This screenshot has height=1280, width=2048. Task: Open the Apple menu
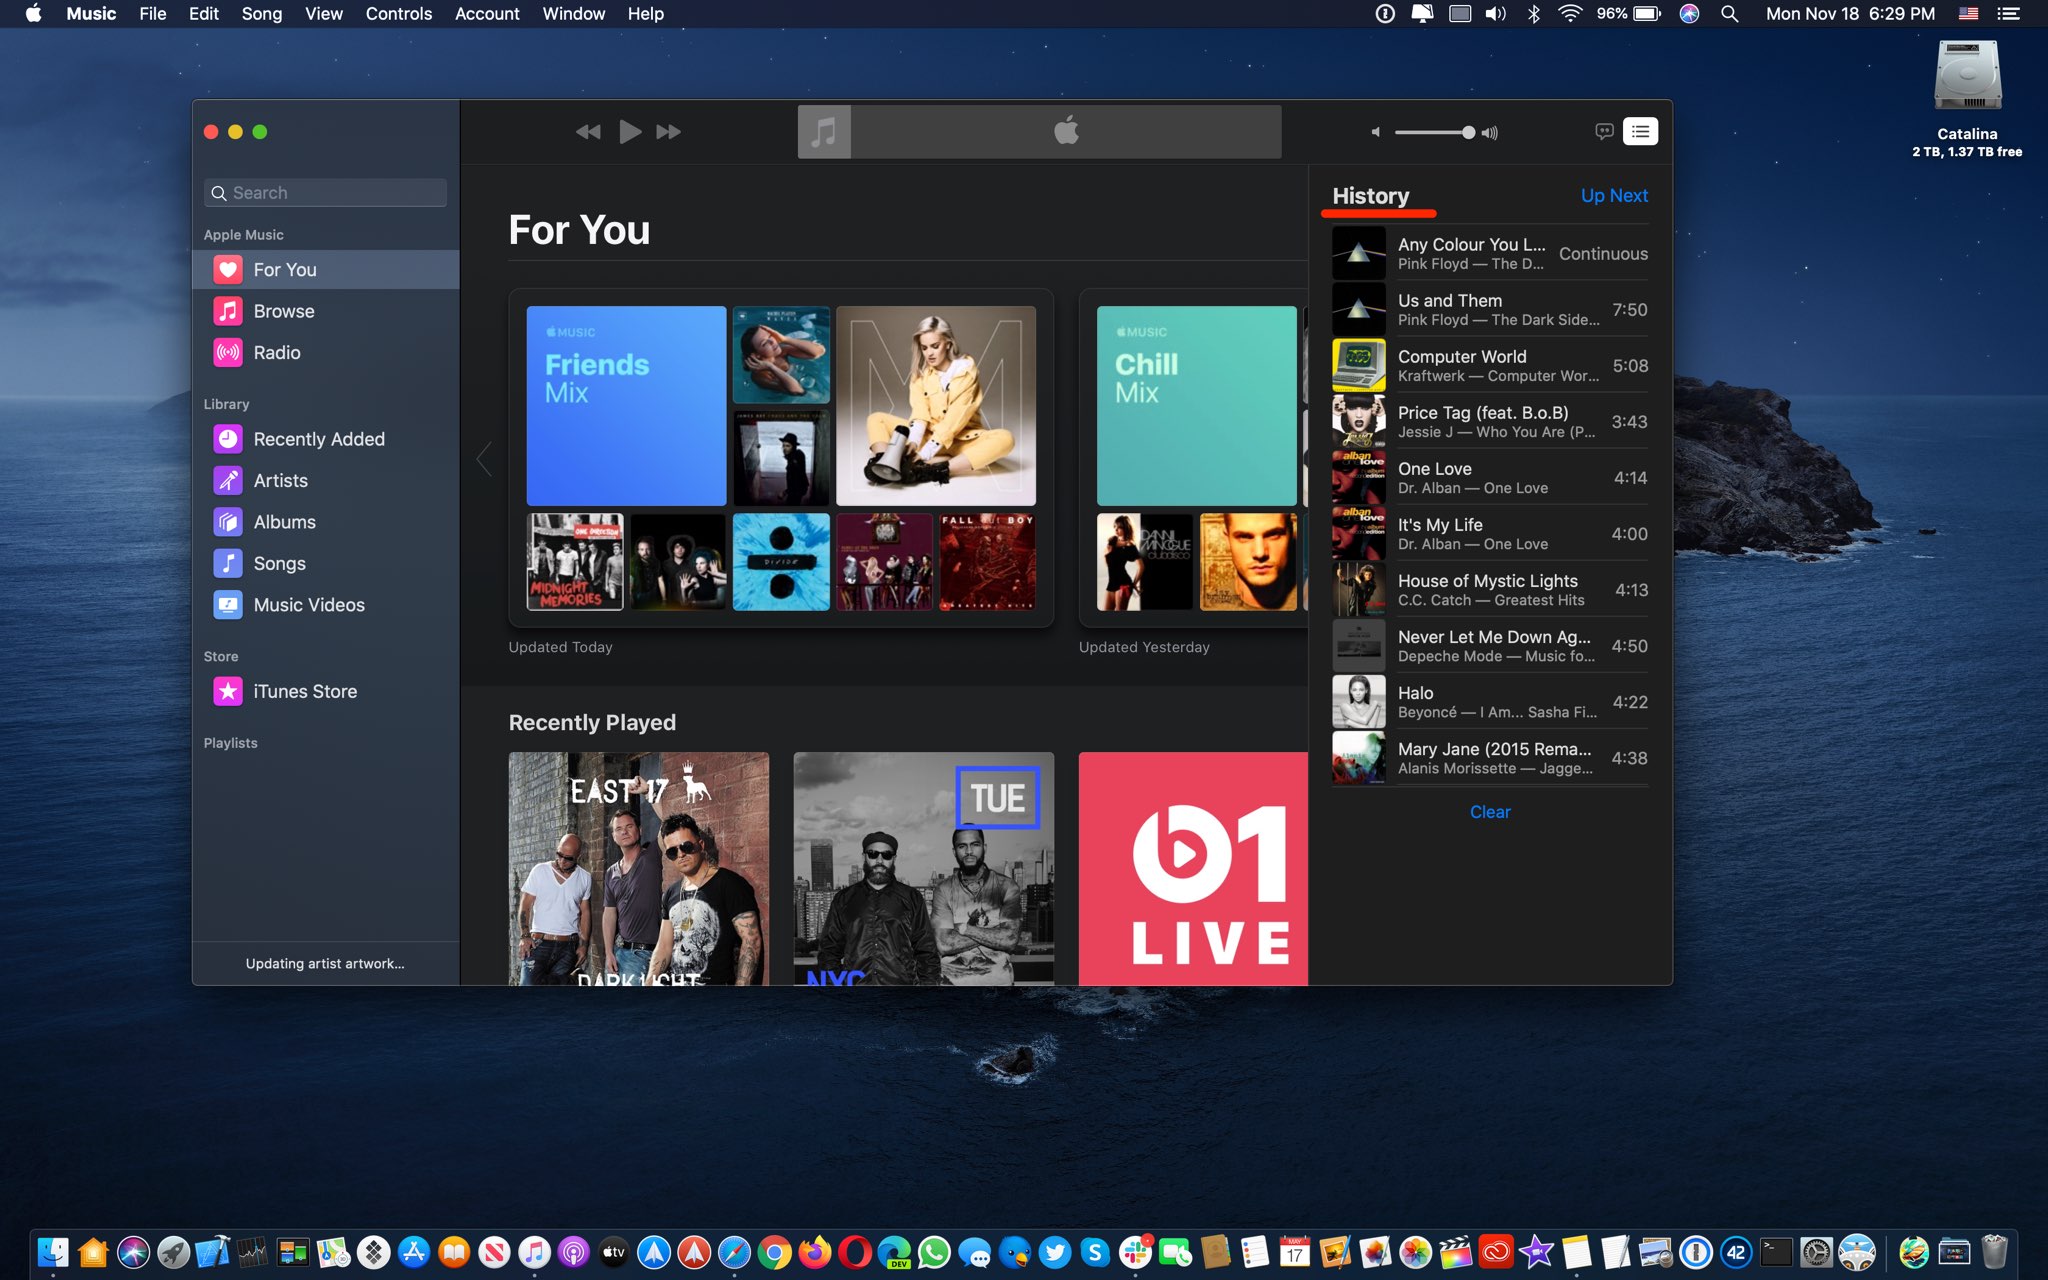pyautogui.click(x=34, y=14)
